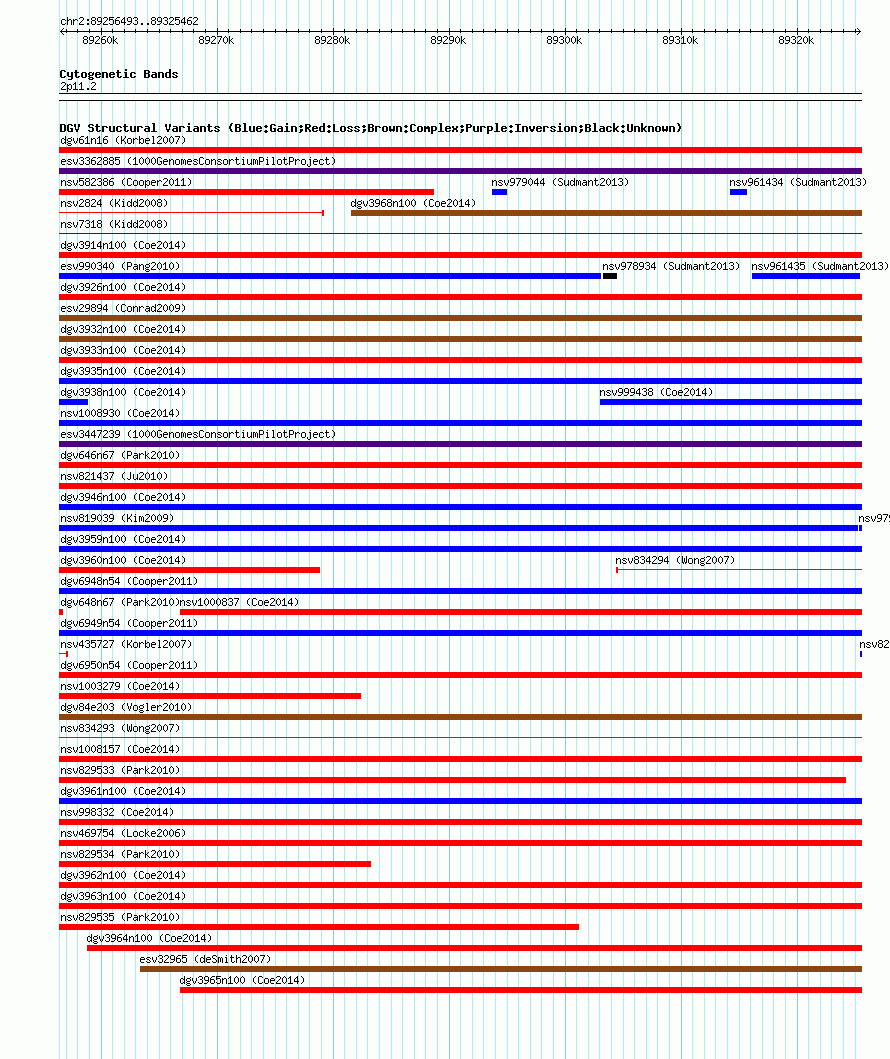Click nsv435727 (Korbel2007) label
Image resolution: width=890 pixels, height=1059 pixels.
[x=126, y=644]
